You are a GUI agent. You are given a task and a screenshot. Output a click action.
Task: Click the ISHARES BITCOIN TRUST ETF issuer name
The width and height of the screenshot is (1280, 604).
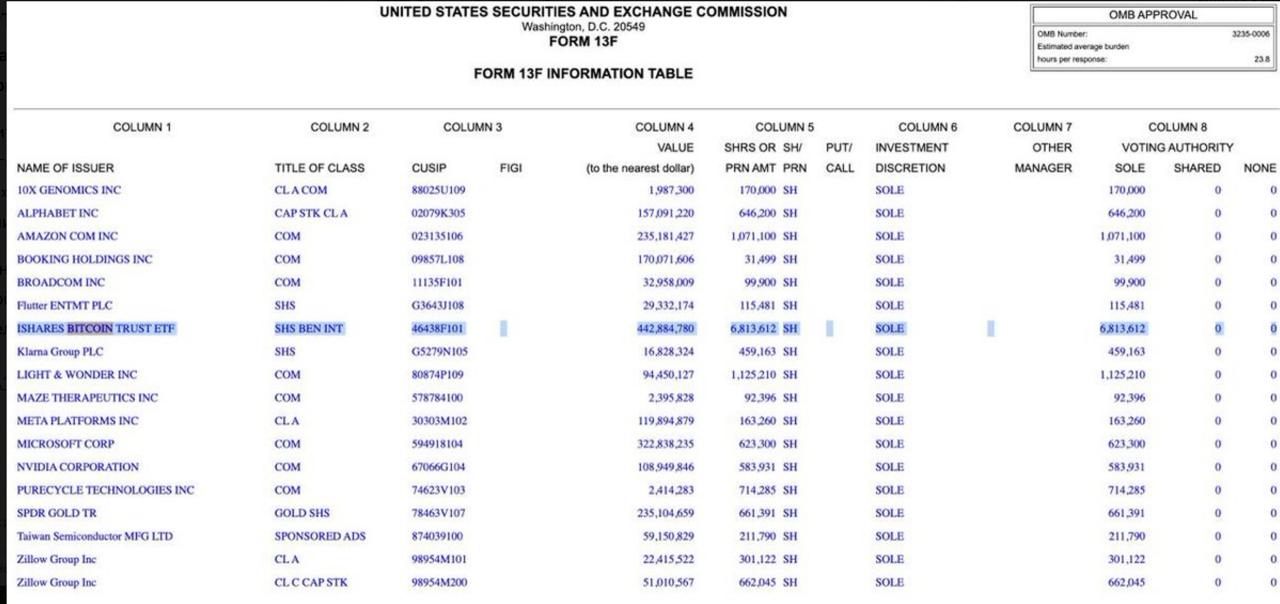click(x=96, y=329)
